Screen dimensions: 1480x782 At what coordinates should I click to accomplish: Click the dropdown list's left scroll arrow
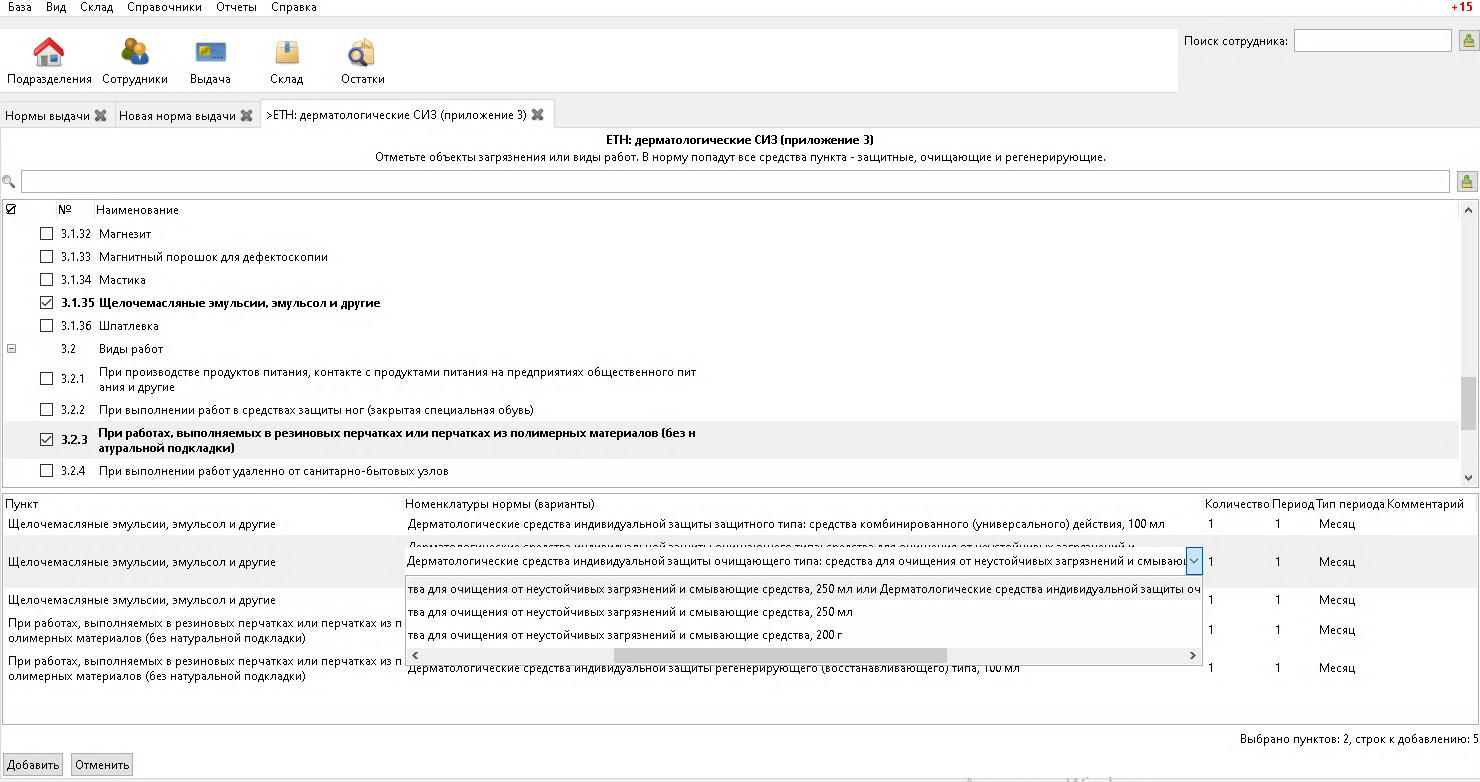pos(414,655)
